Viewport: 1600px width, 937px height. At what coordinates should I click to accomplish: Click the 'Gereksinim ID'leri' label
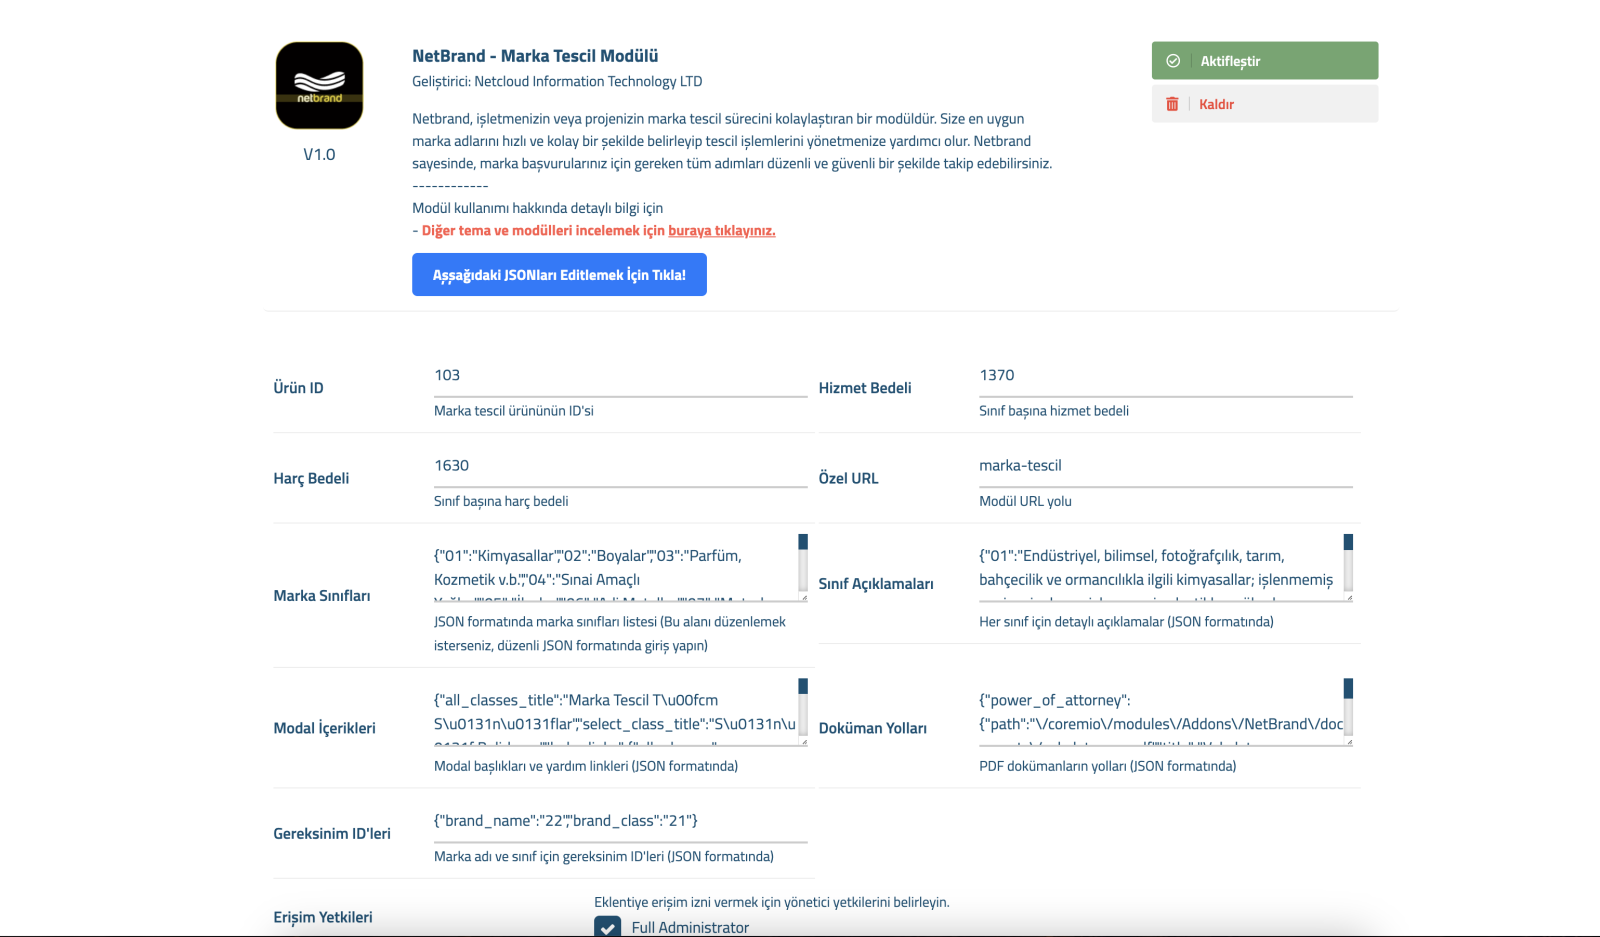pyautogui.click(x=332, y=834)
